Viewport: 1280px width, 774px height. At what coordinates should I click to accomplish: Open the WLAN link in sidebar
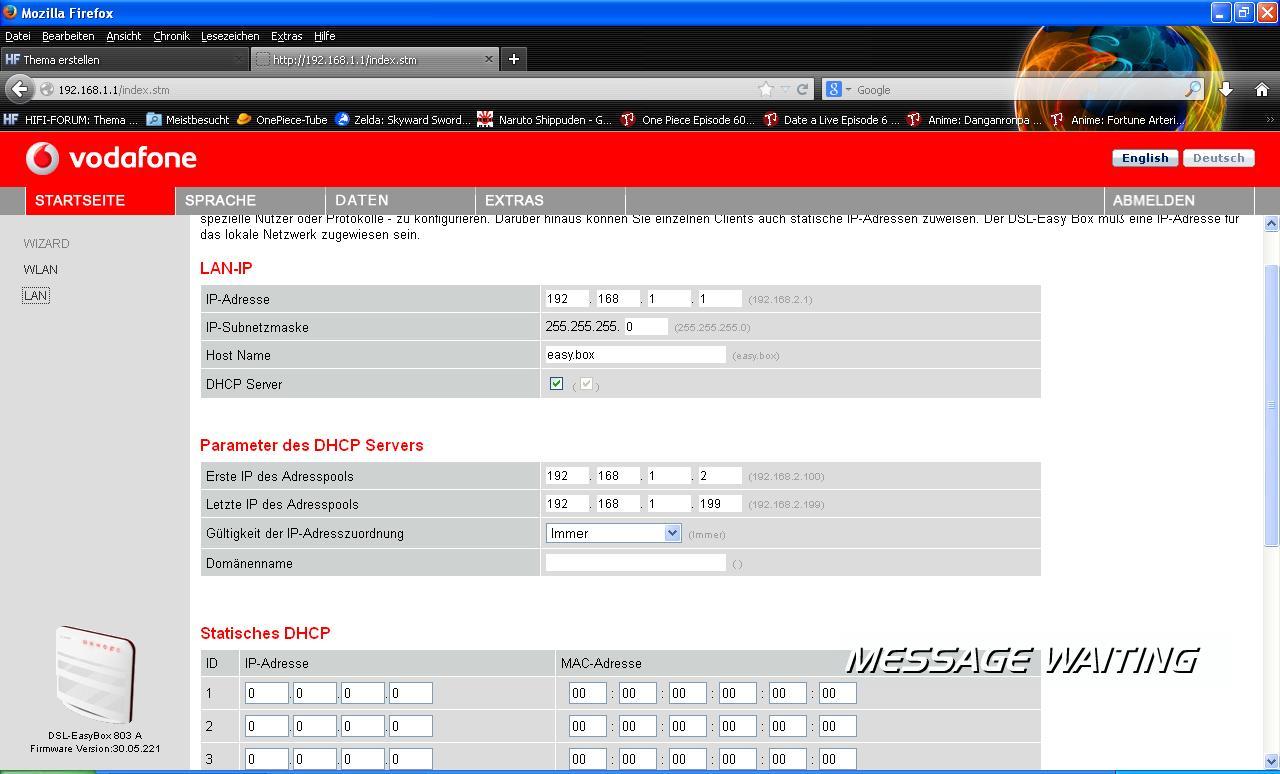[x=41, y=269]
